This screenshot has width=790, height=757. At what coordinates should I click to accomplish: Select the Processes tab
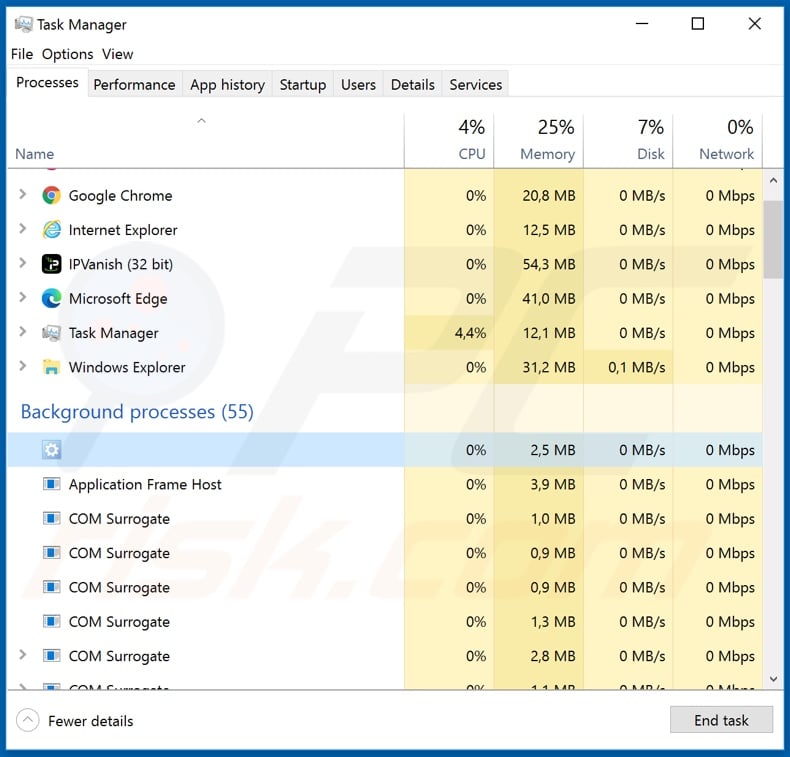coord(47,83)
